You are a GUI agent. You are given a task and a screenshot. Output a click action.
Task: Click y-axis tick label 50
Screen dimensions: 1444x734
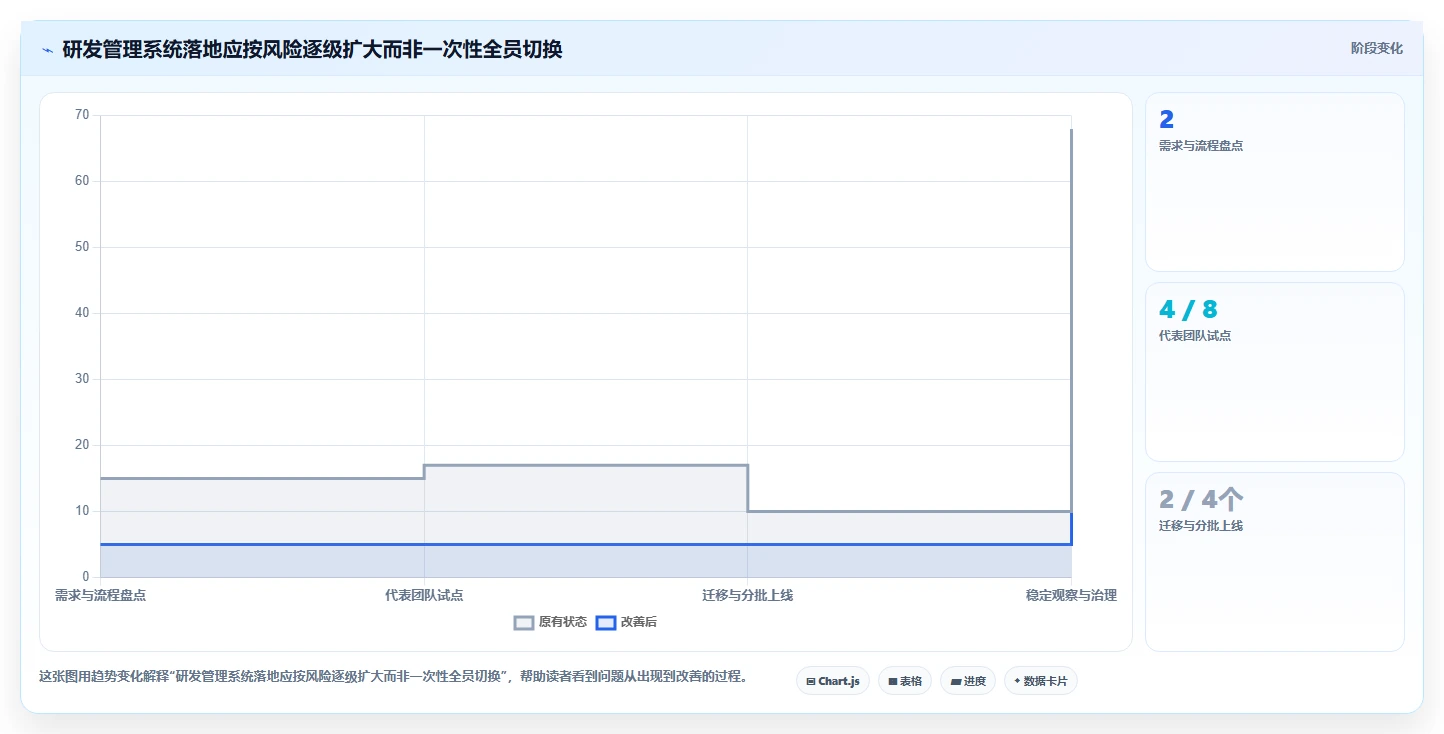coord(82,247)
